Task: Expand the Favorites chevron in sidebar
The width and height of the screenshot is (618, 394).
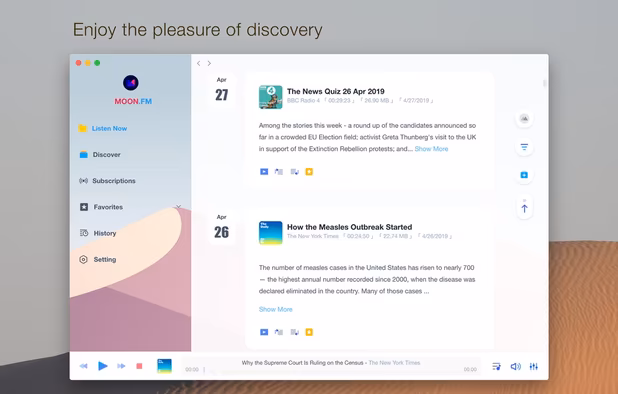Action: 178,206
